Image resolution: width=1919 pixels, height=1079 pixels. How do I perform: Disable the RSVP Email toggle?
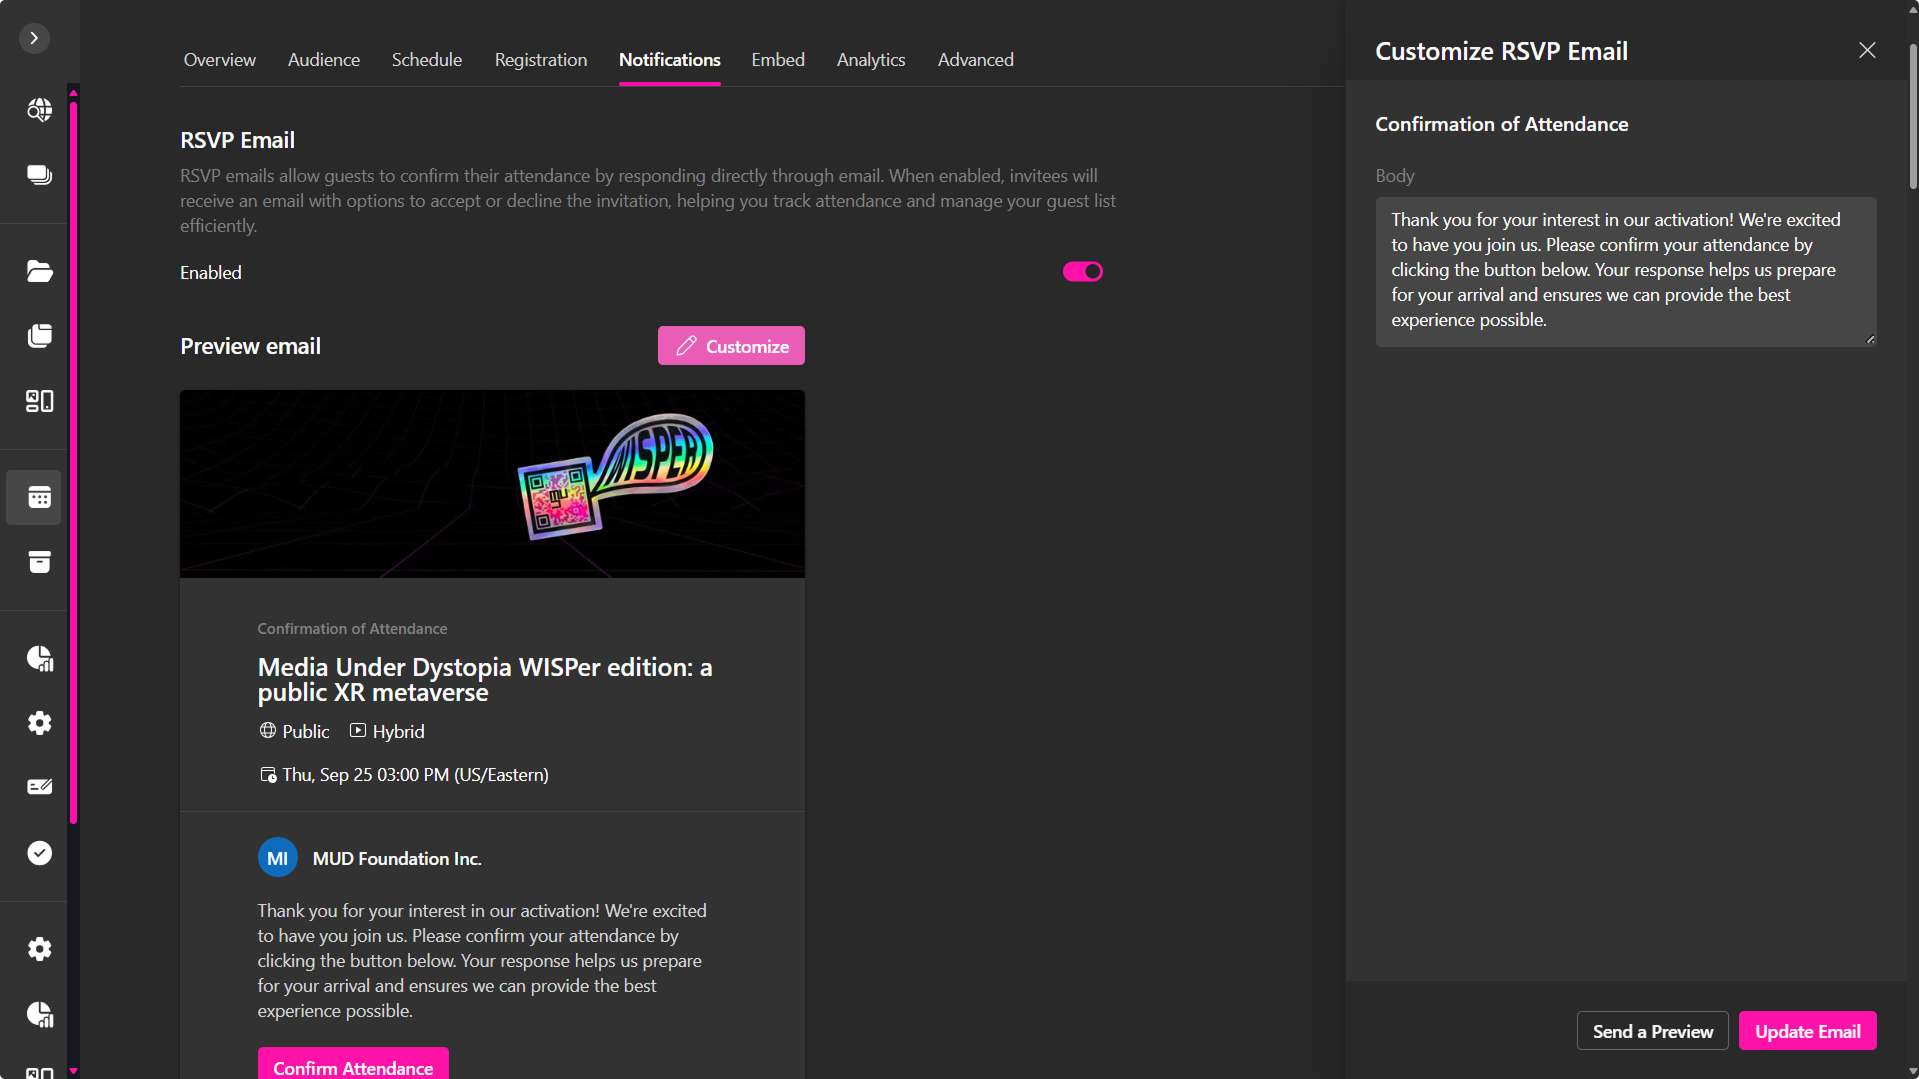pyautogui.click(x=1083, y=271)
